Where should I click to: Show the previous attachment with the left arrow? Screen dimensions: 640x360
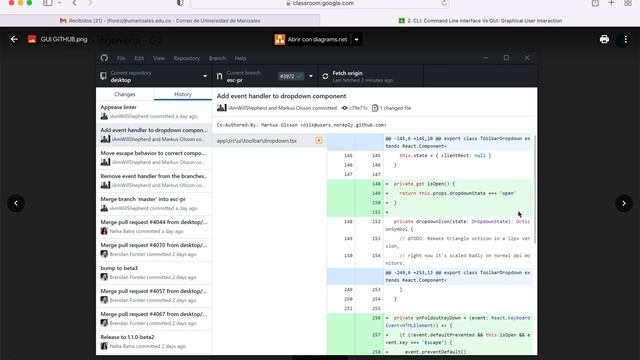[x=16, y=203]
